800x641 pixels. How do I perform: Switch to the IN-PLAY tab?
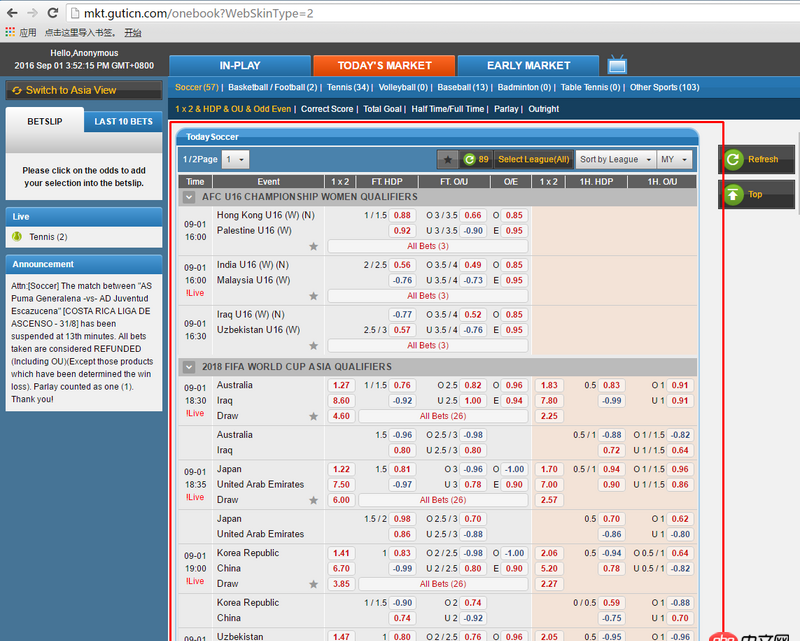click(x=240, y=65)
